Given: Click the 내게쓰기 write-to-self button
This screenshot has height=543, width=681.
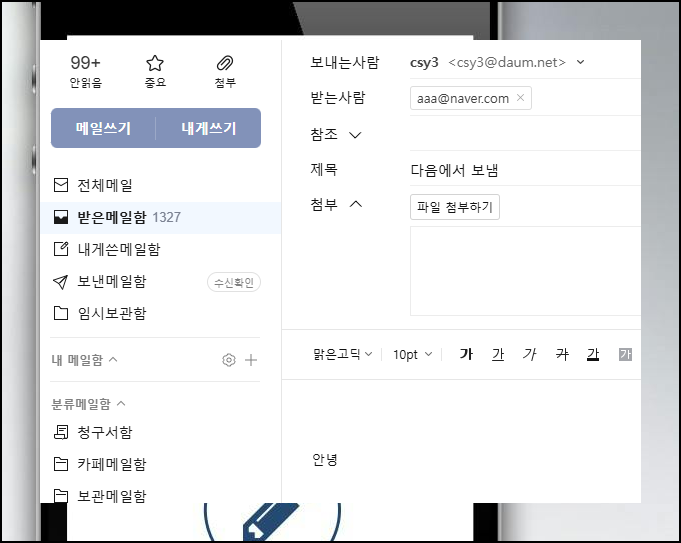Looking at the screenshot, I should coord(208,128).
